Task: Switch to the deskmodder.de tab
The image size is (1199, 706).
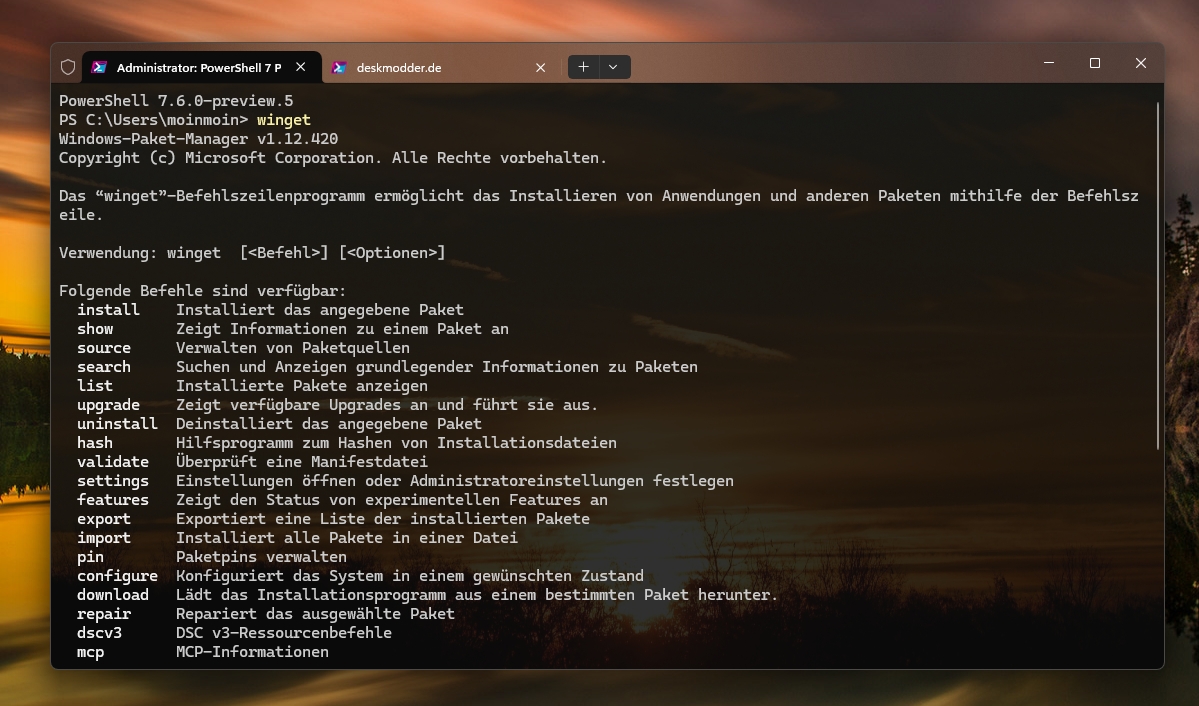Action: click(x=420, y=68)
